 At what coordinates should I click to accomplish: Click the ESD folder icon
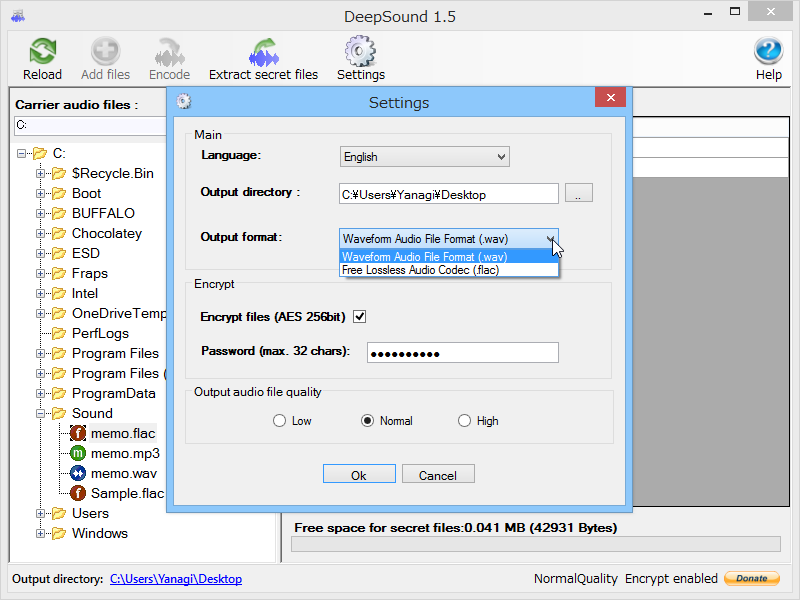click(59, 253)
